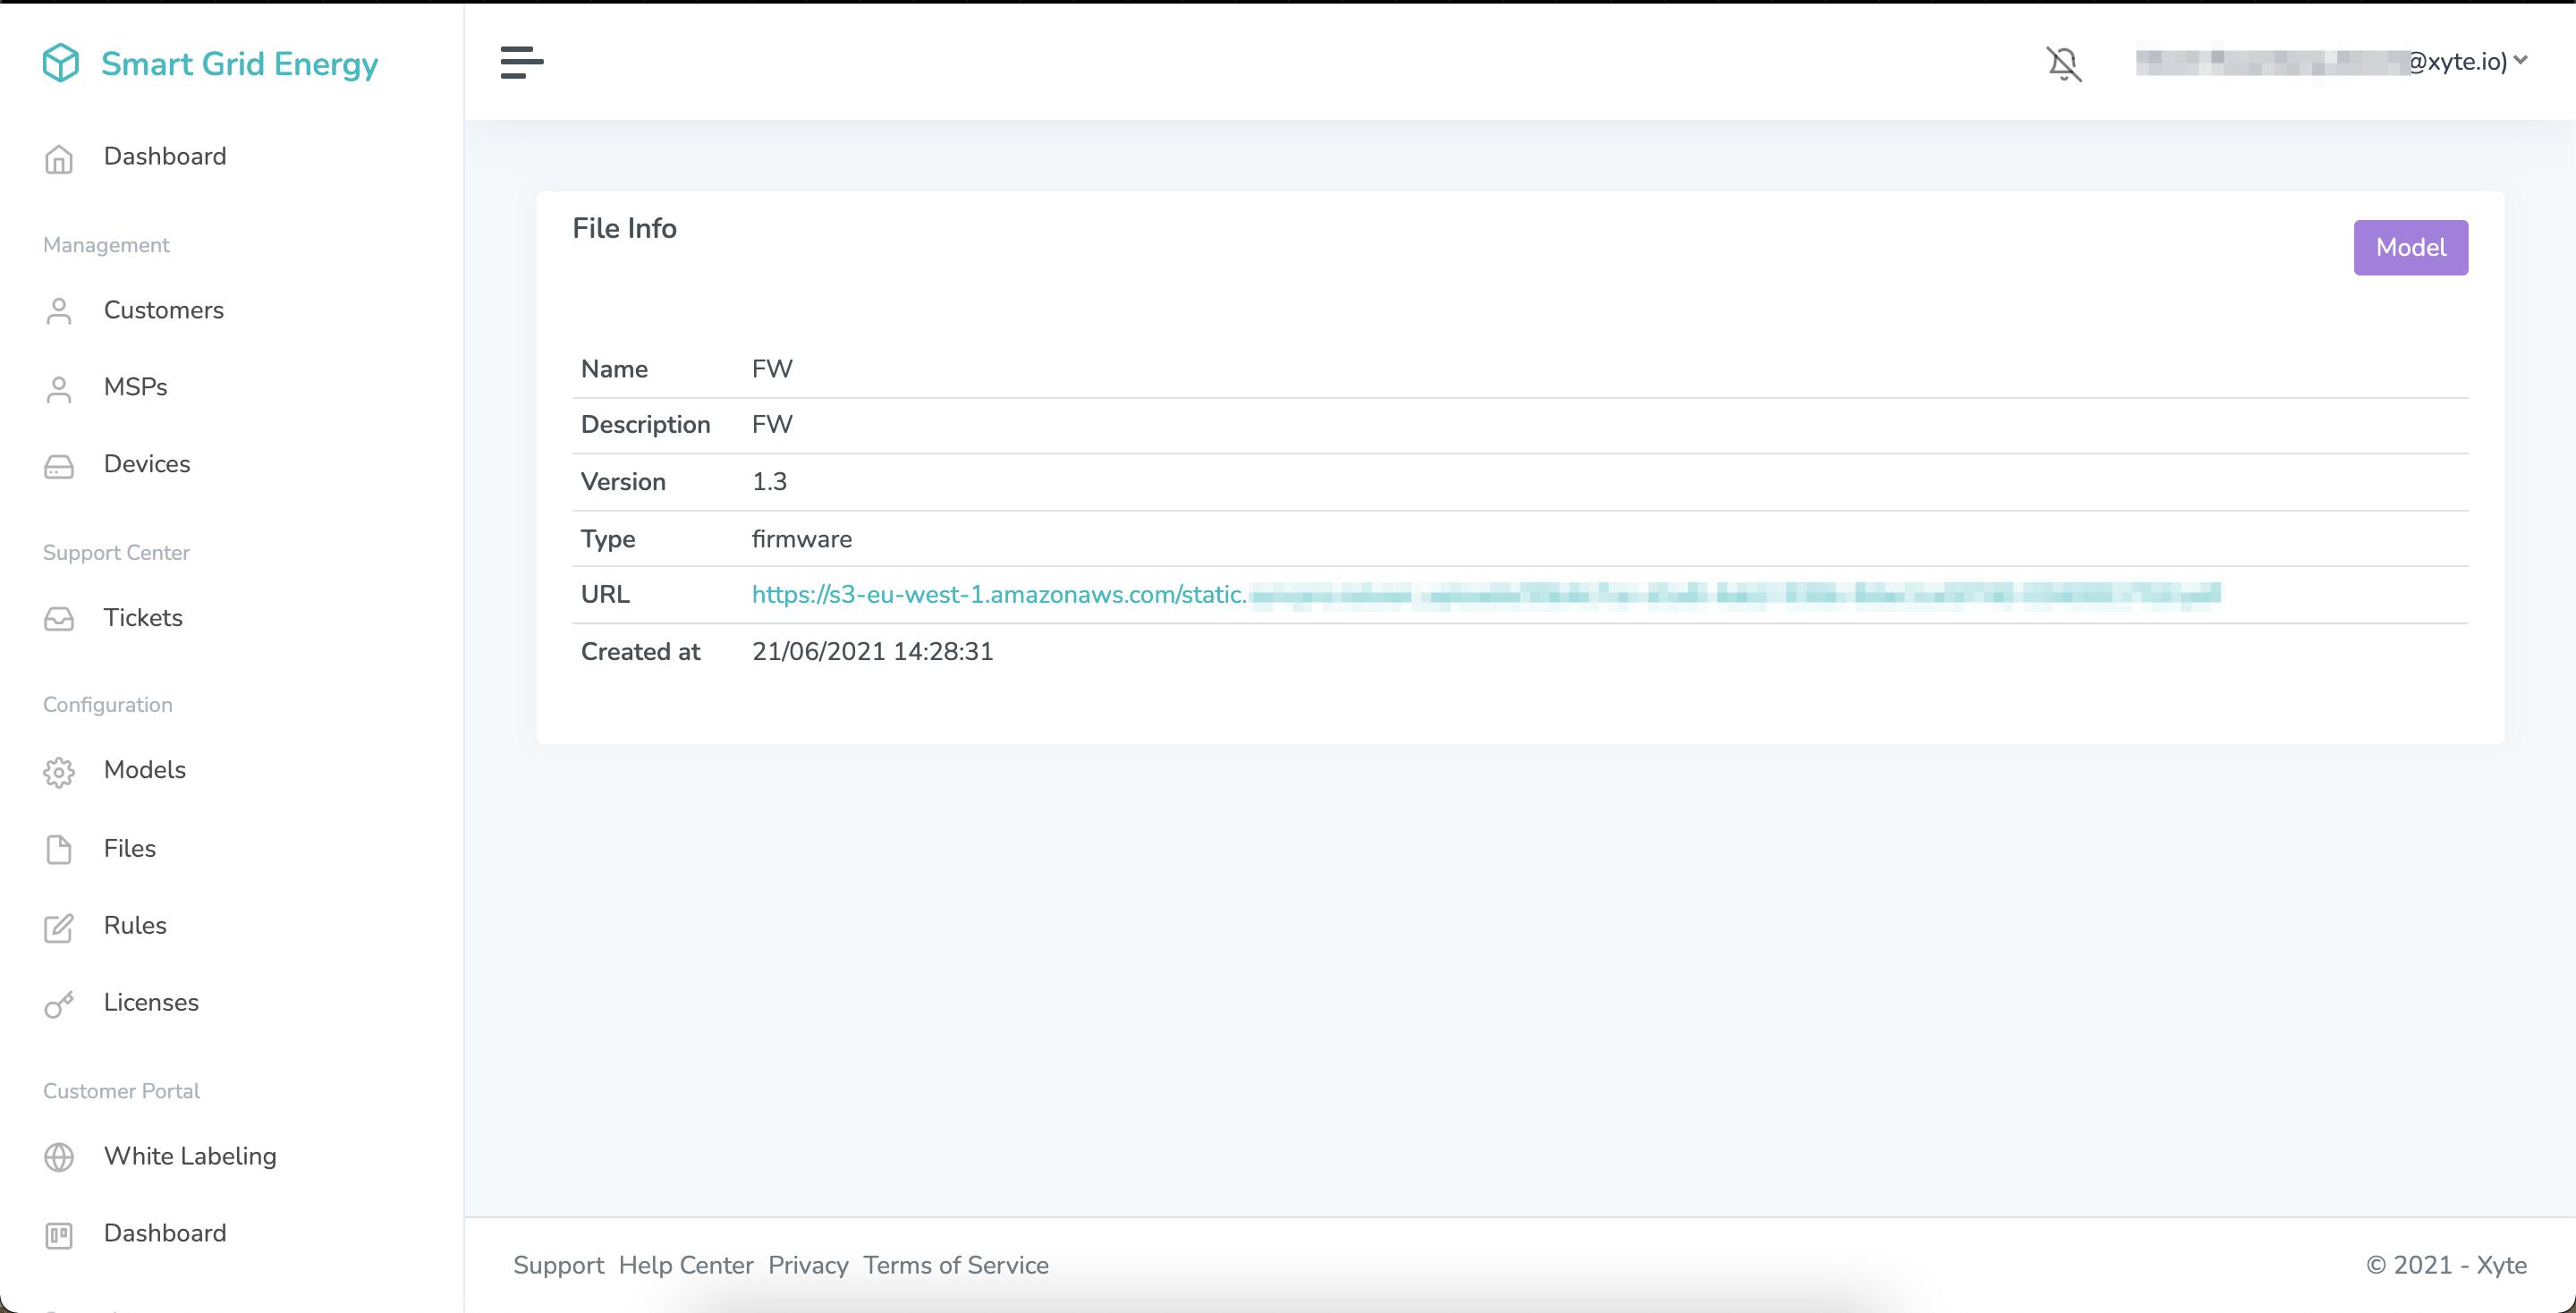
Task: Click the White Labeling globe icon
Action: point(59,1157)
